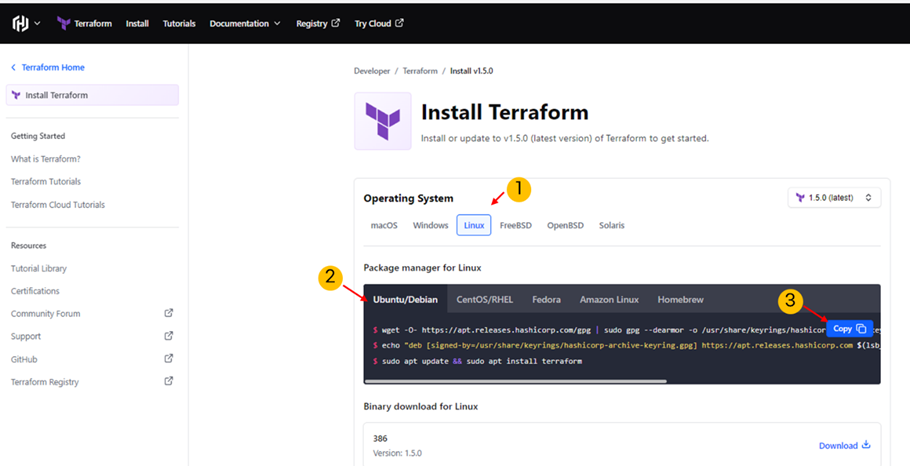Screen dimensions: 910x466
Task: Click the sudo apt update command line
Action: (478, 361)
